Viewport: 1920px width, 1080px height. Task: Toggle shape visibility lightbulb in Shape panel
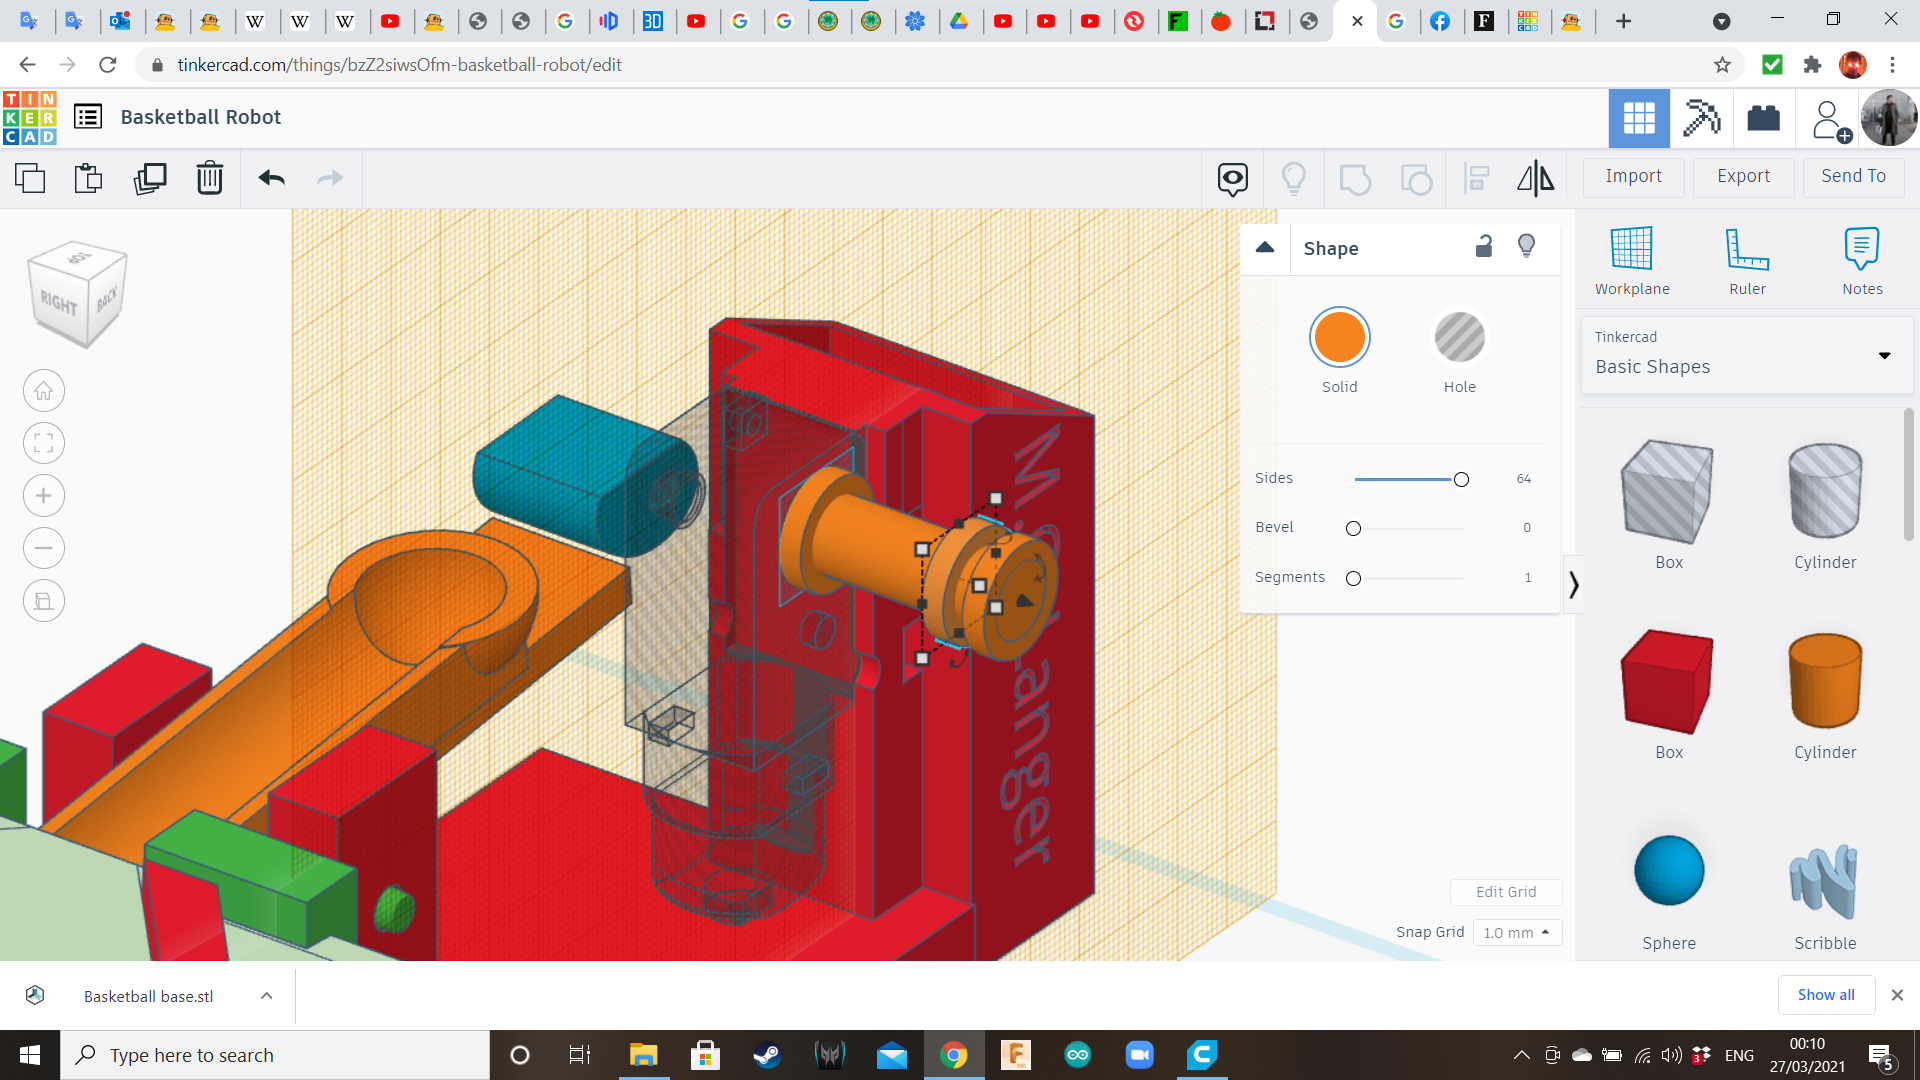click(1526, 246)
